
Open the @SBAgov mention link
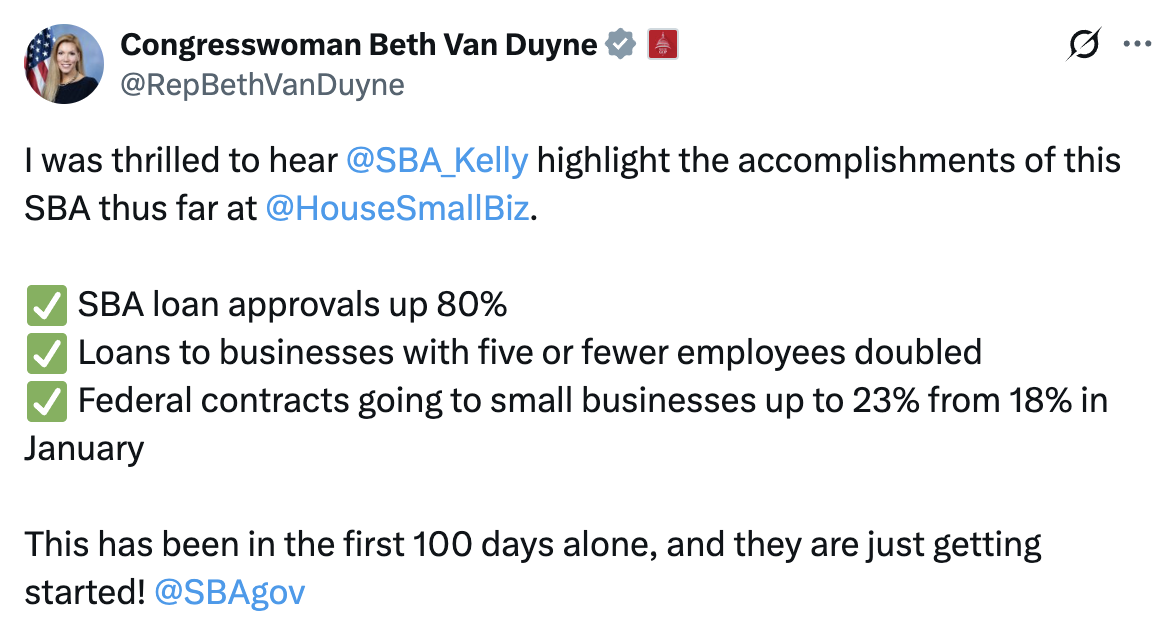[x=230, y=593]
